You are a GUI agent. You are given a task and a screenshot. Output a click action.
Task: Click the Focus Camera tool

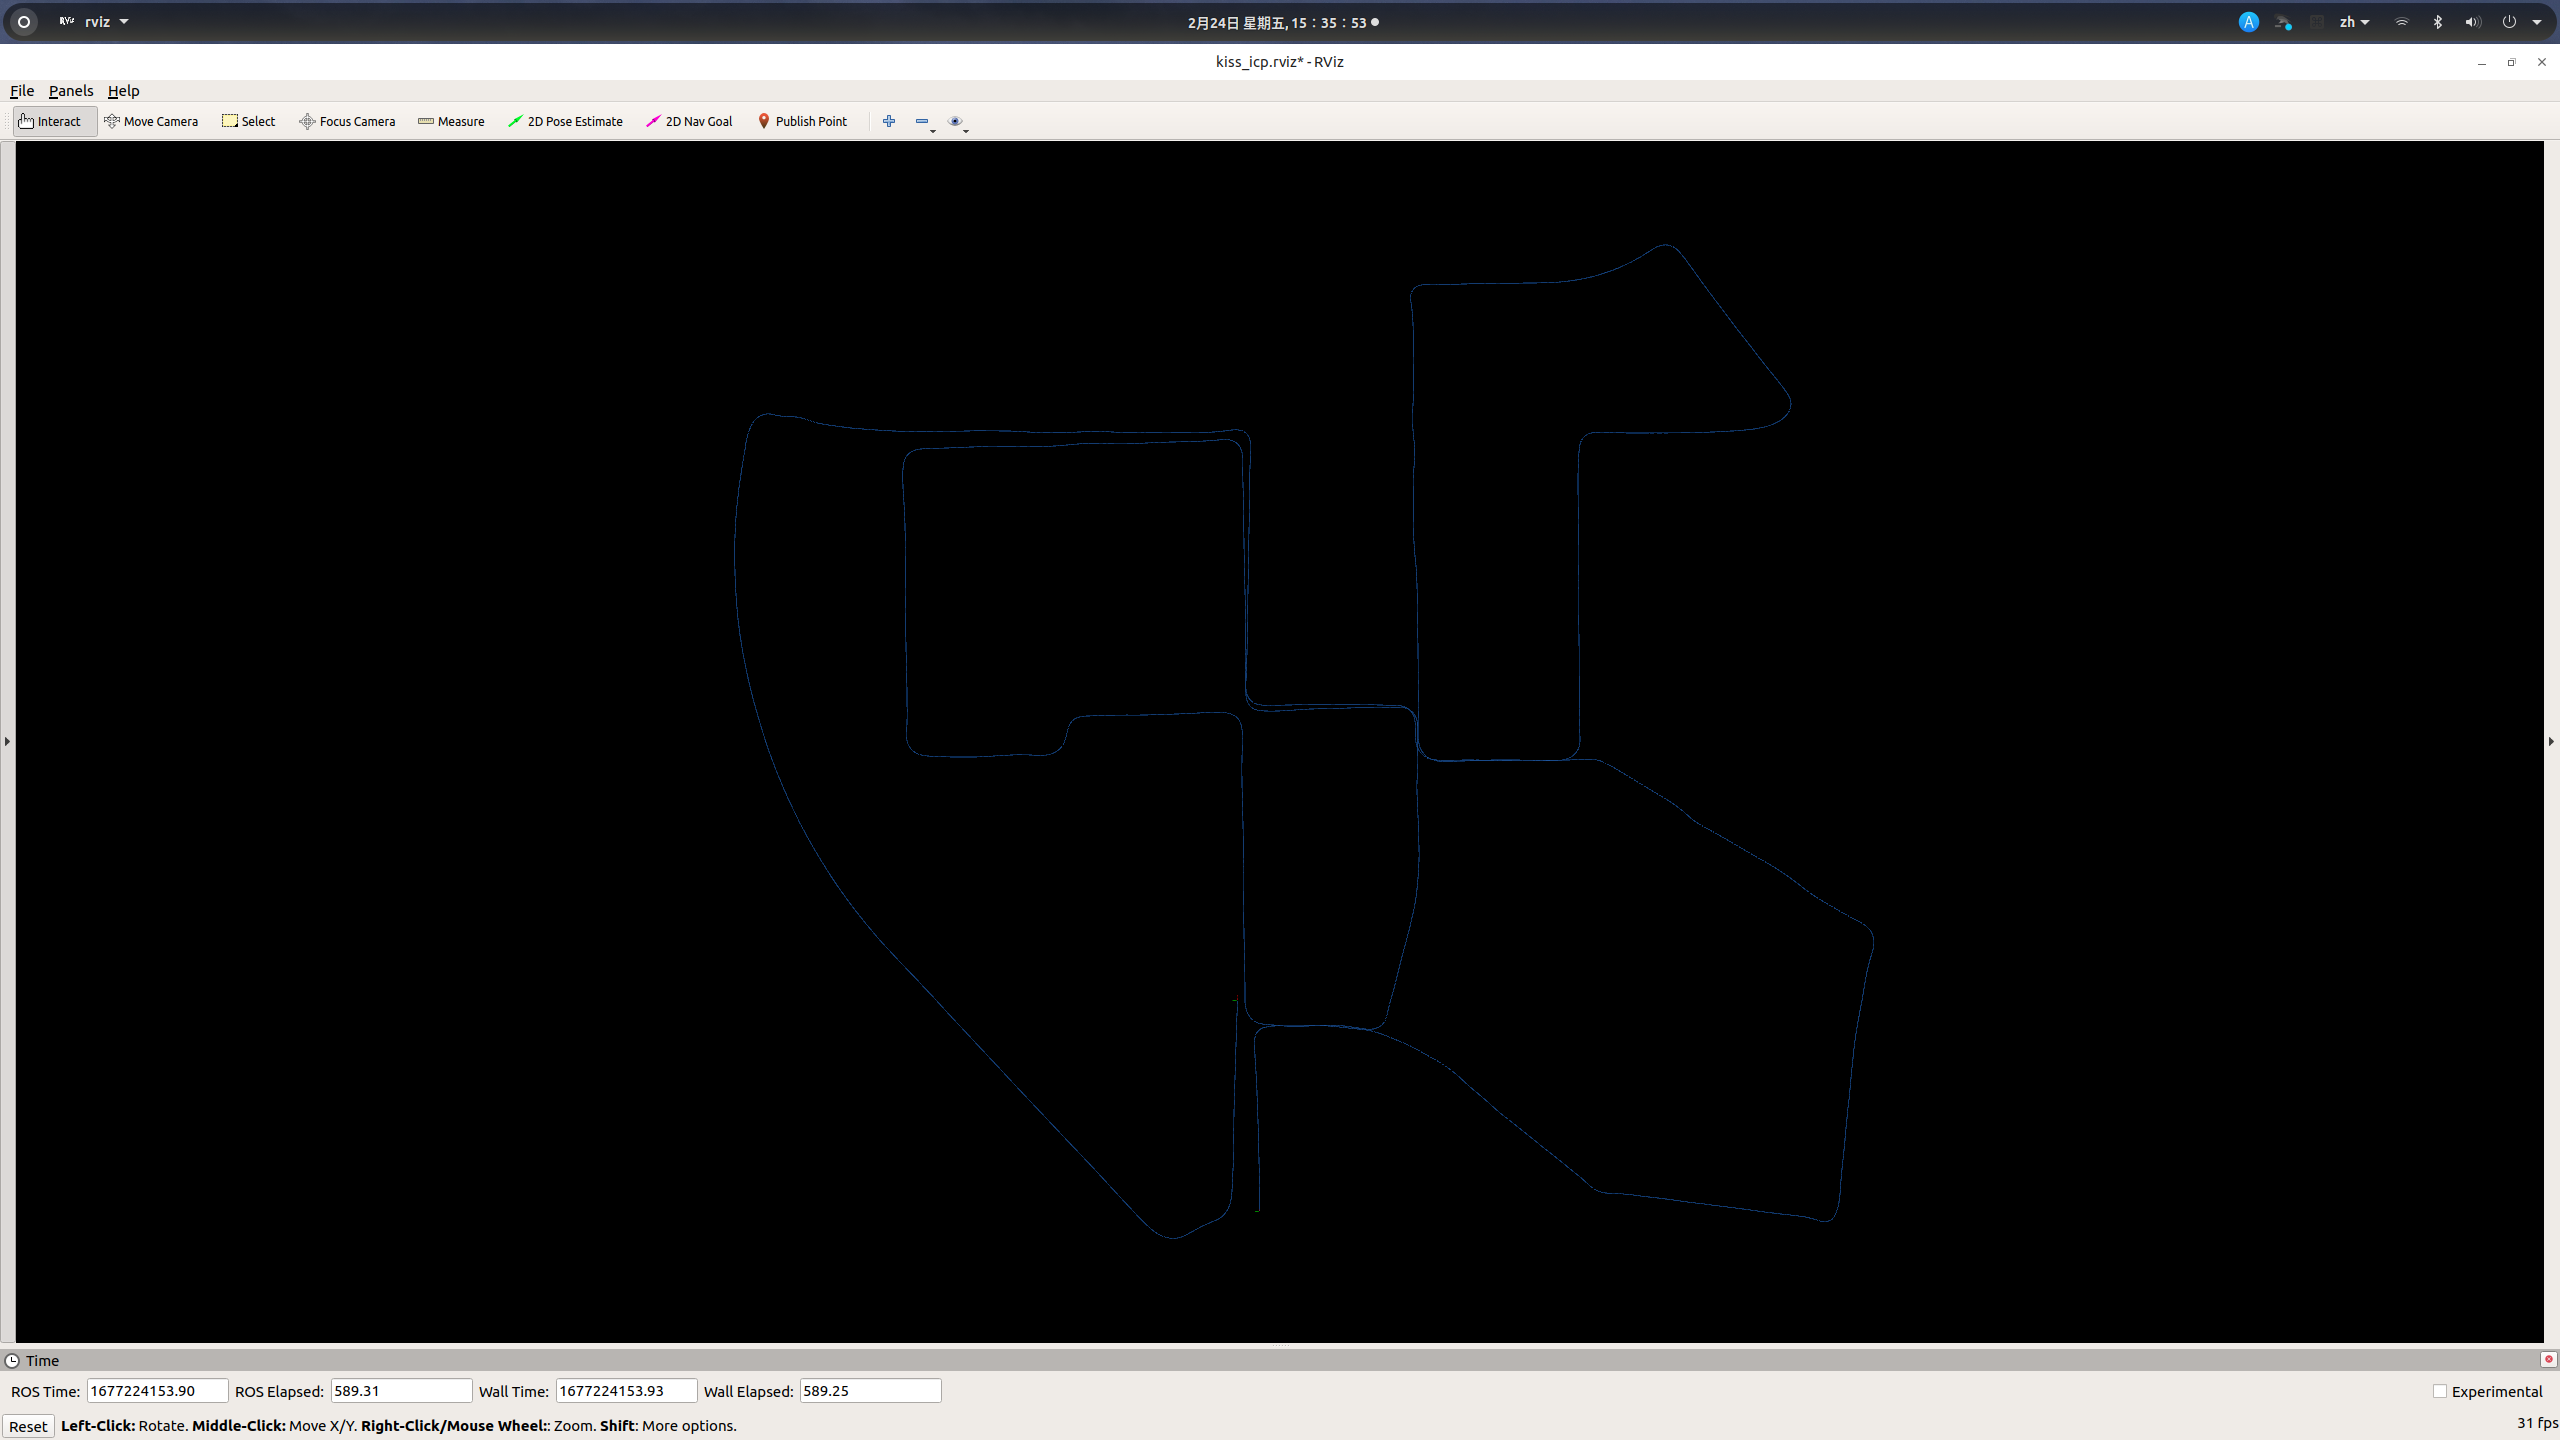click(347, 121)
